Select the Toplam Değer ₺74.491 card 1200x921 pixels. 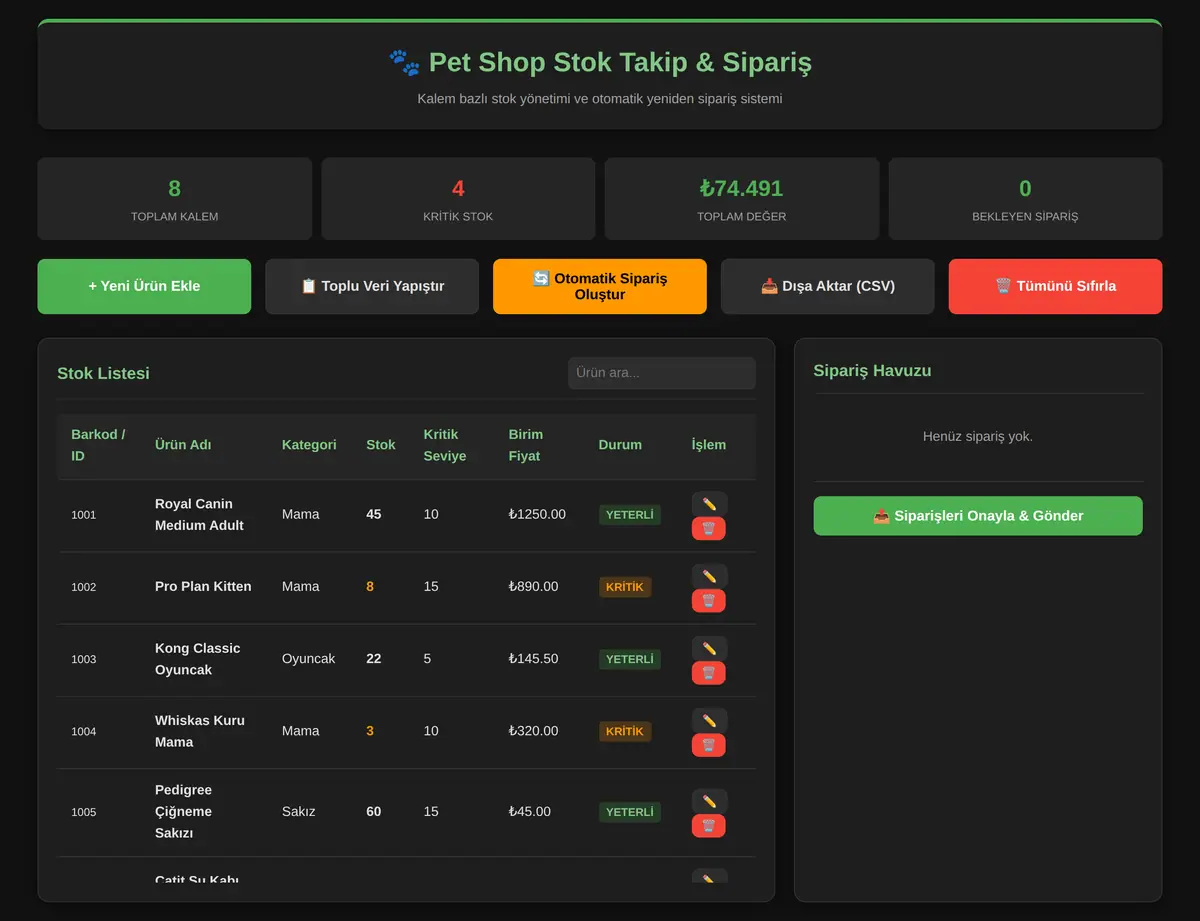tap(742, 199)
